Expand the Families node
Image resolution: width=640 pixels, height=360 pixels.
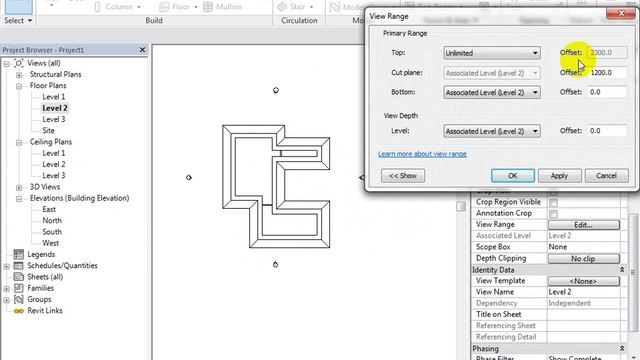(7, 289)
